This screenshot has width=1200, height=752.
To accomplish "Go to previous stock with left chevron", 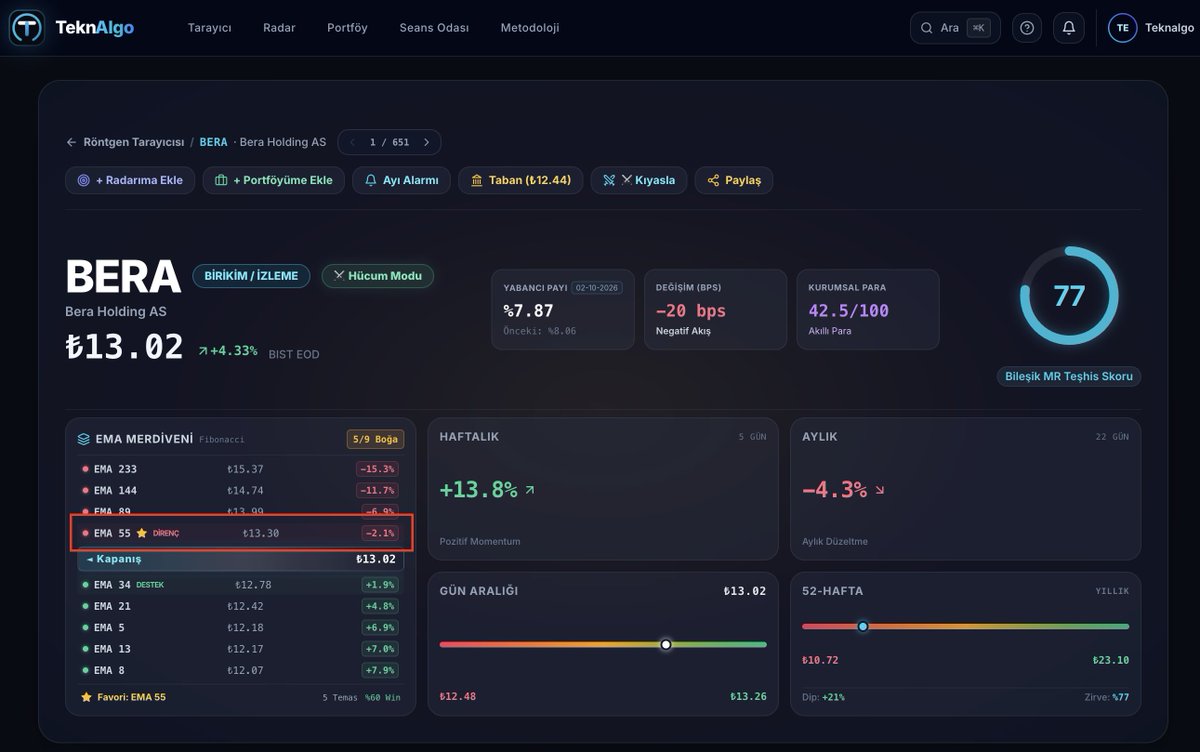I will click(352, 142).
